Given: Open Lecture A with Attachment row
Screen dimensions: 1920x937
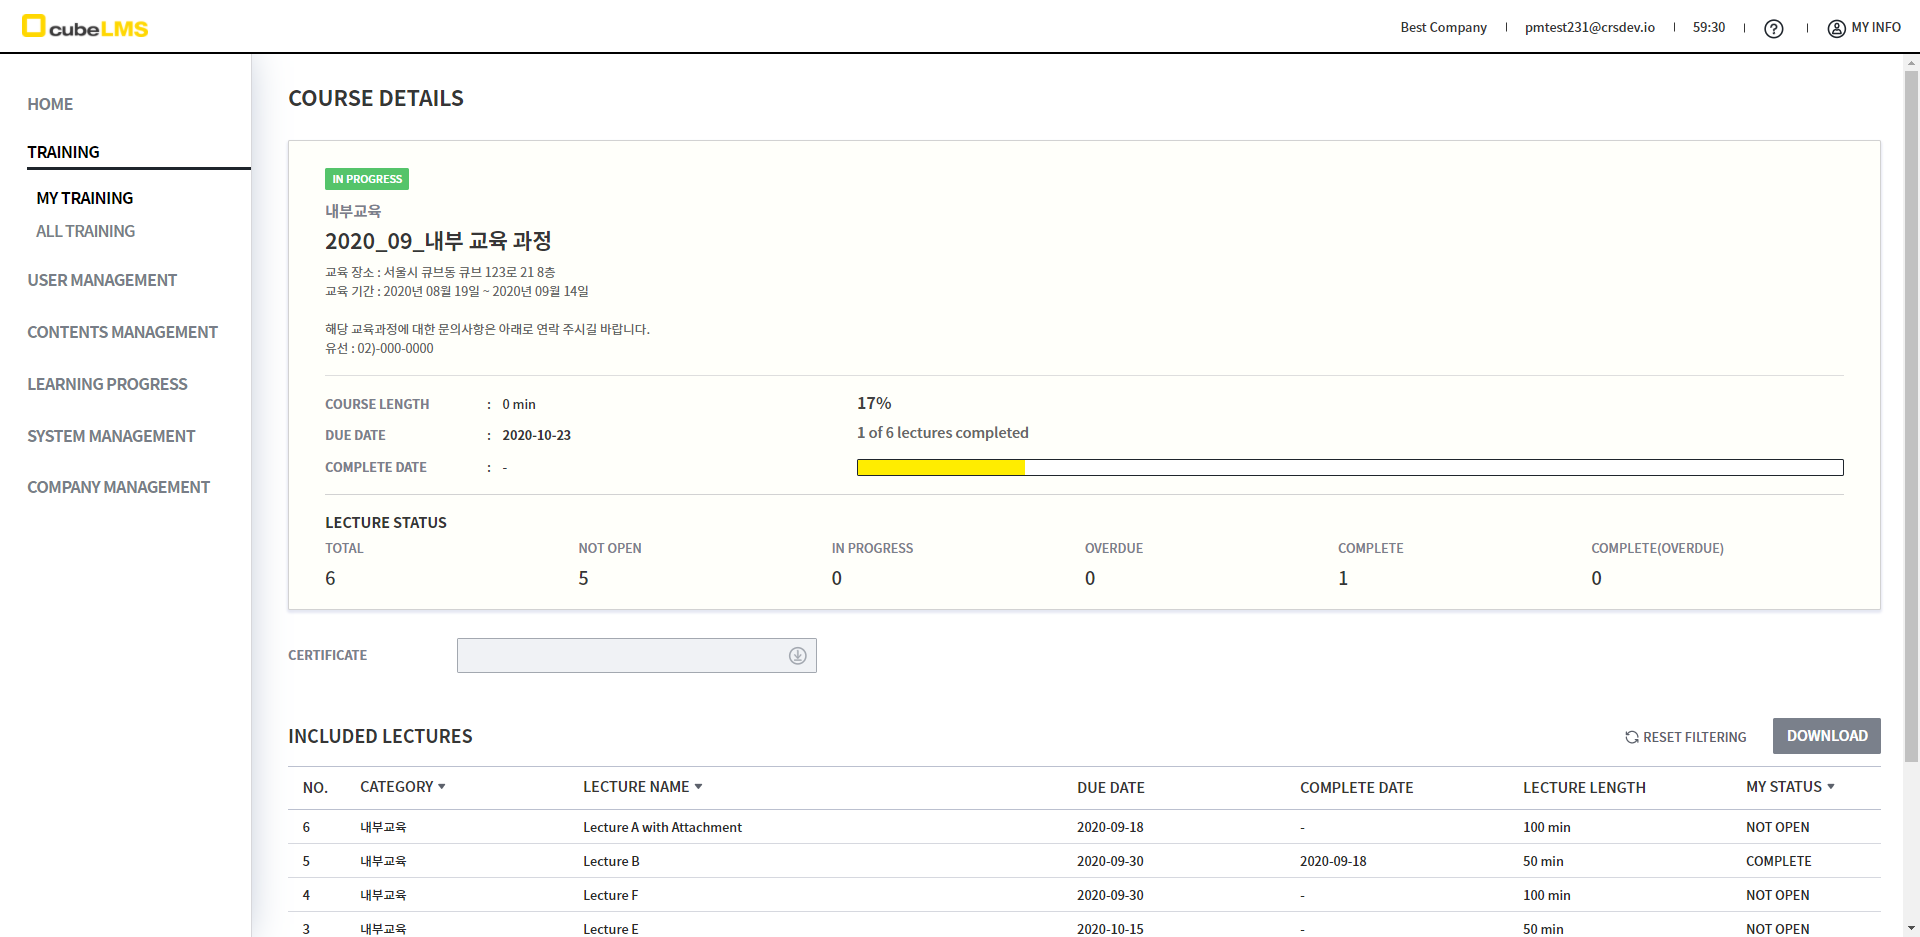Looking at the screenshot, I should 662,827.
